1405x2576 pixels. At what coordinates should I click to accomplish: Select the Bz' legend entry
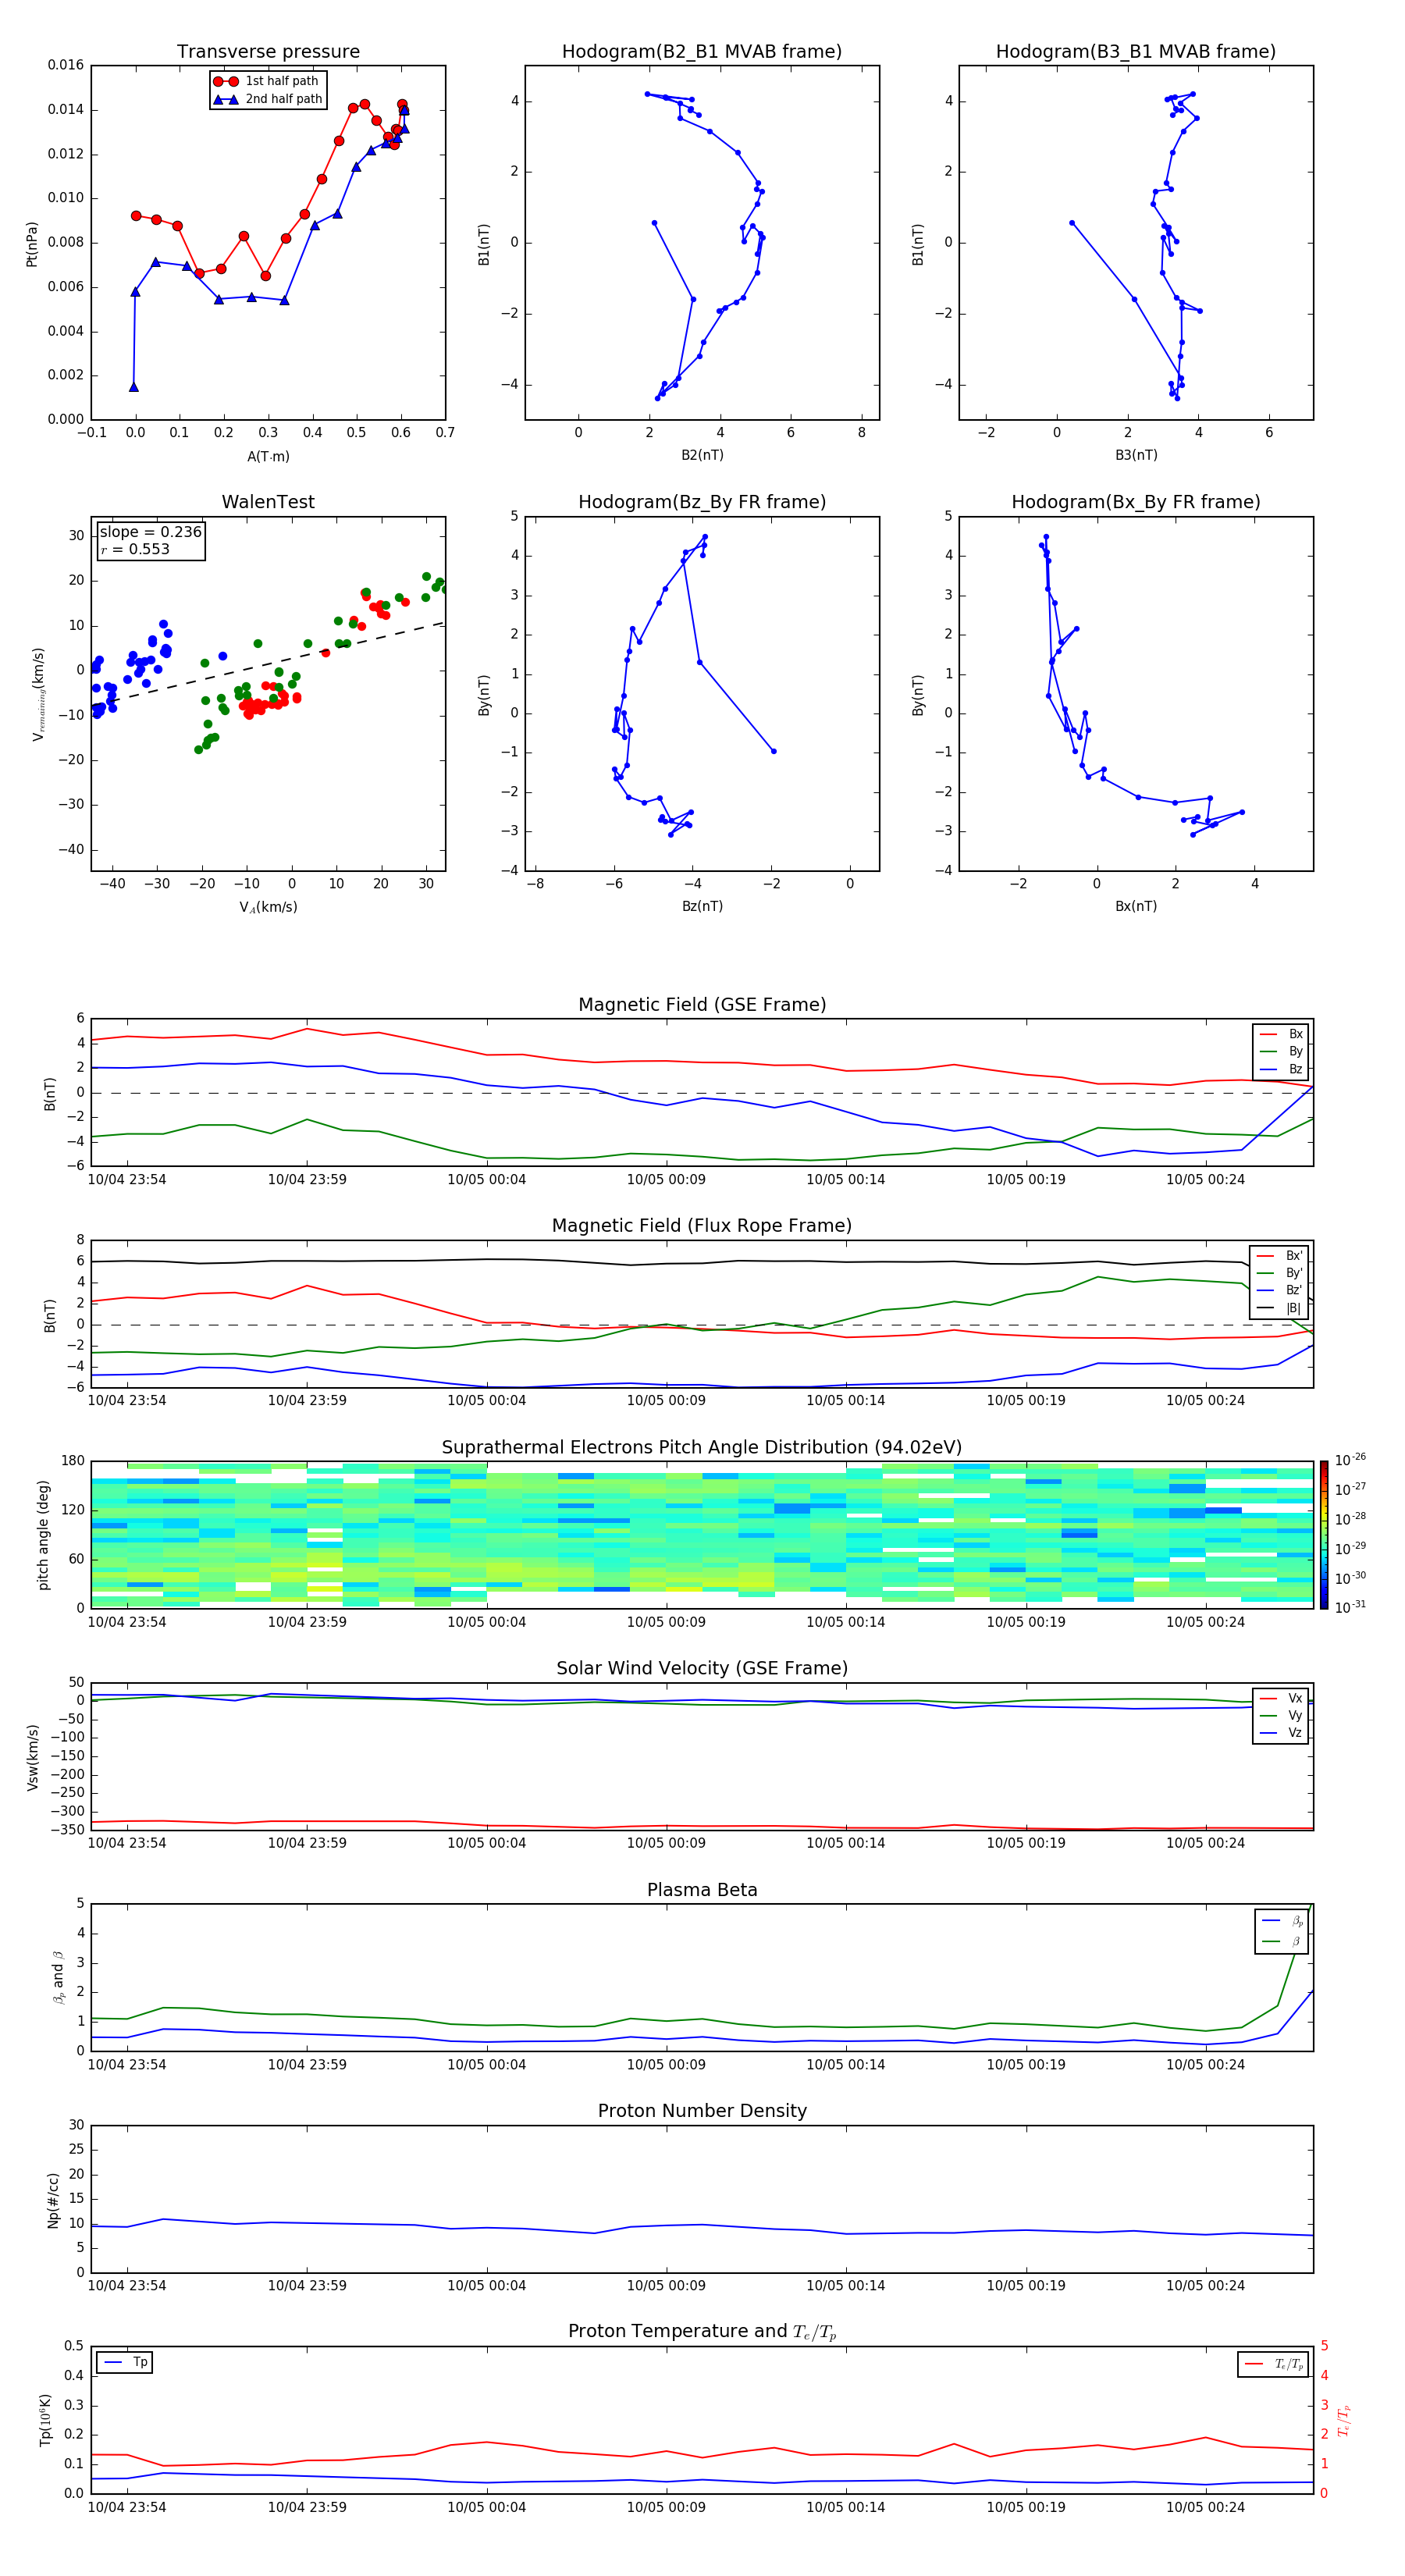click(x=1279, y=1290)
